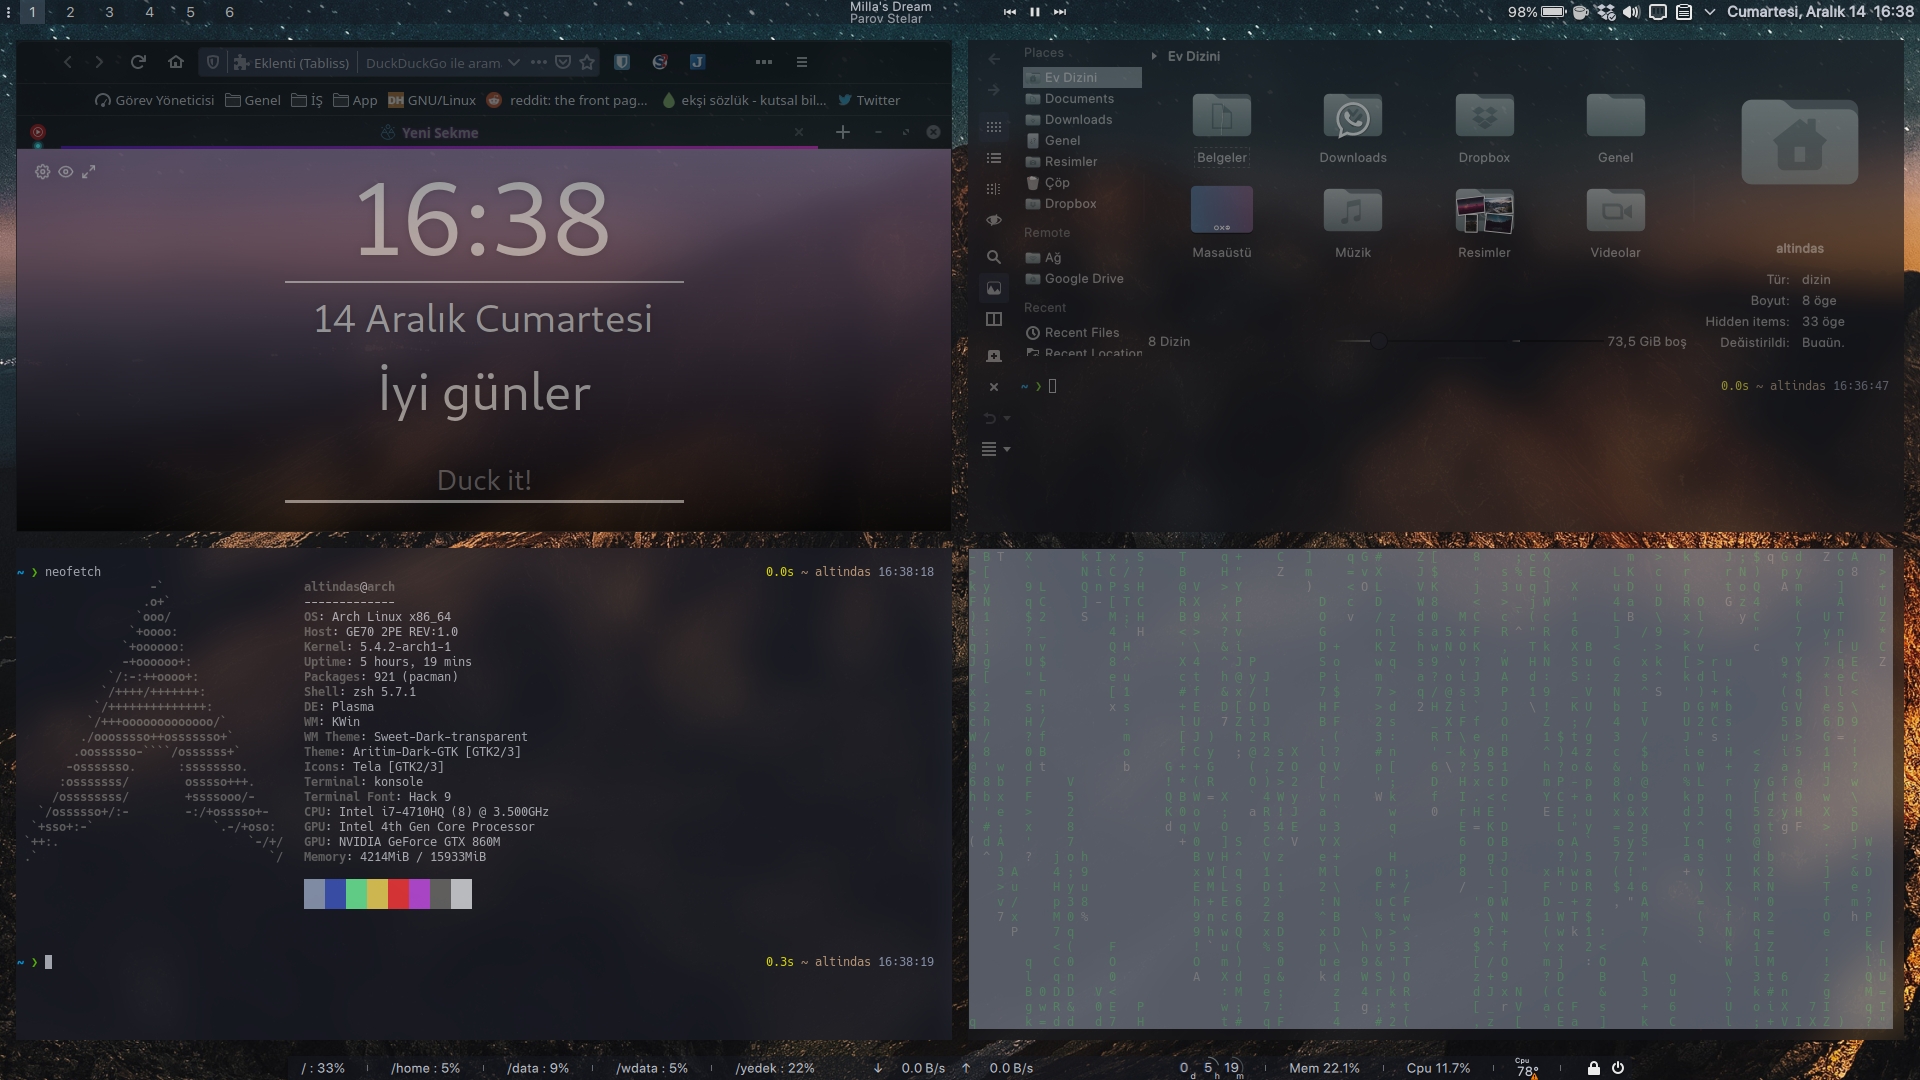The image size is (1920, 1080).
Task: Switch to virtual desktop 4
Action: [x=149, y=12]
